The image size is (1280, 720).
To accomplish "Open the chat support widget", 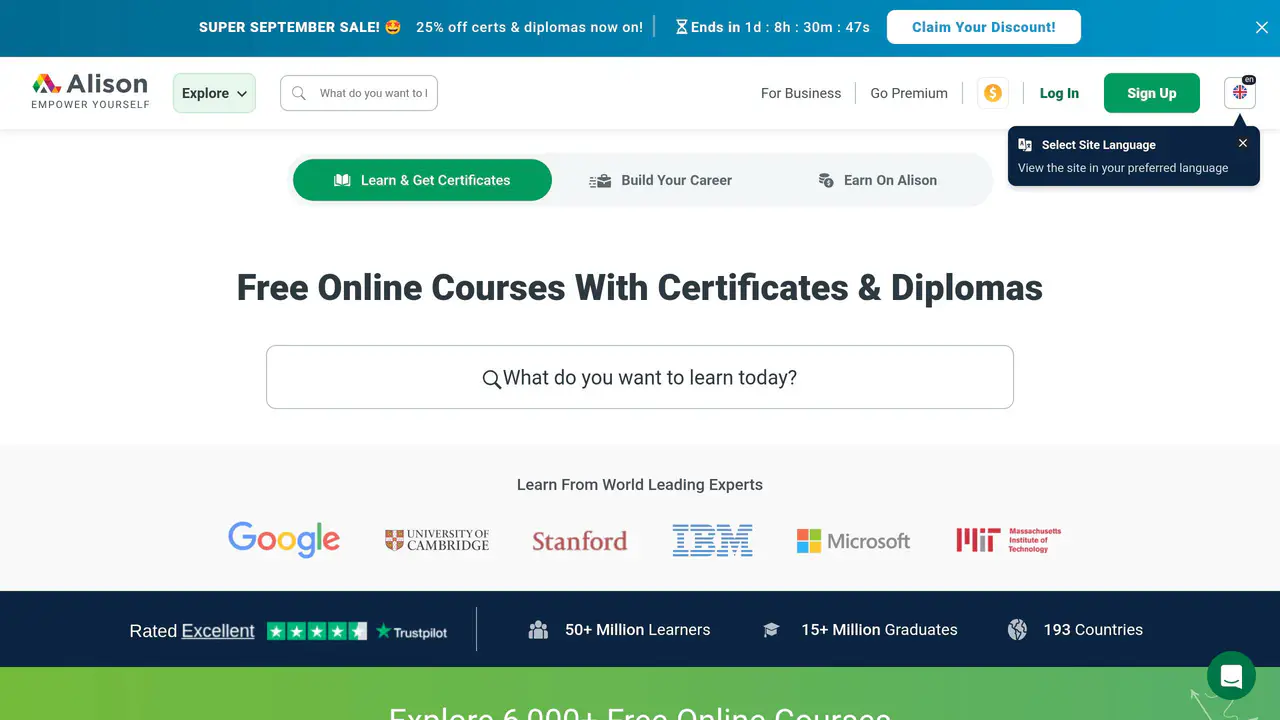I will 1231,676.
